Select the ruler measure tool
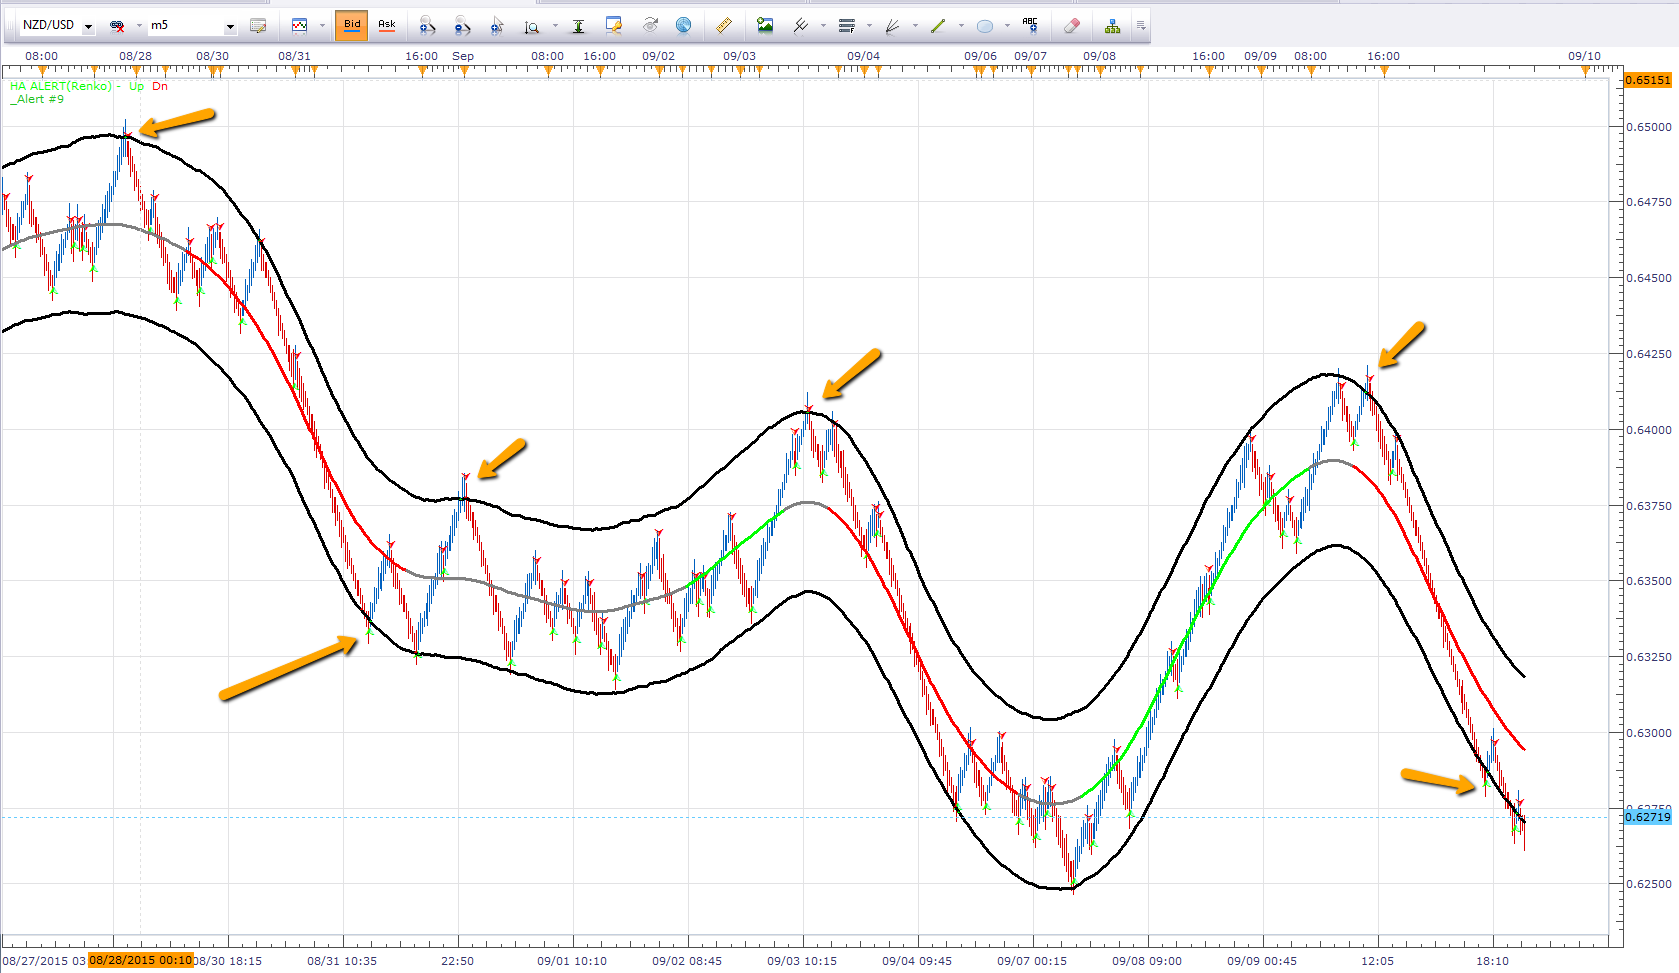Screen dimensions: 1679x973 [x=724, y=25]
